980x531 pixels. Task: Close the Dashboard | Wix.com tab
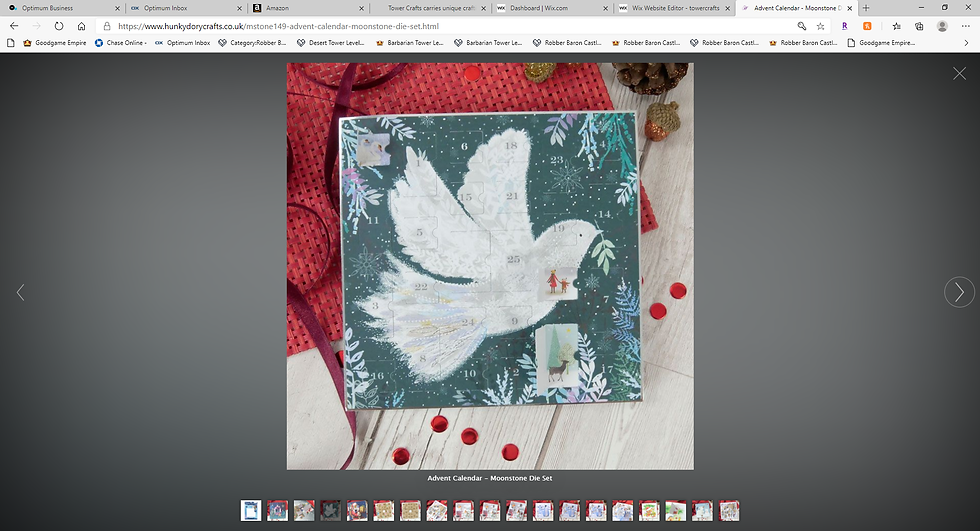pyautogui.click(x=605, y=8)
